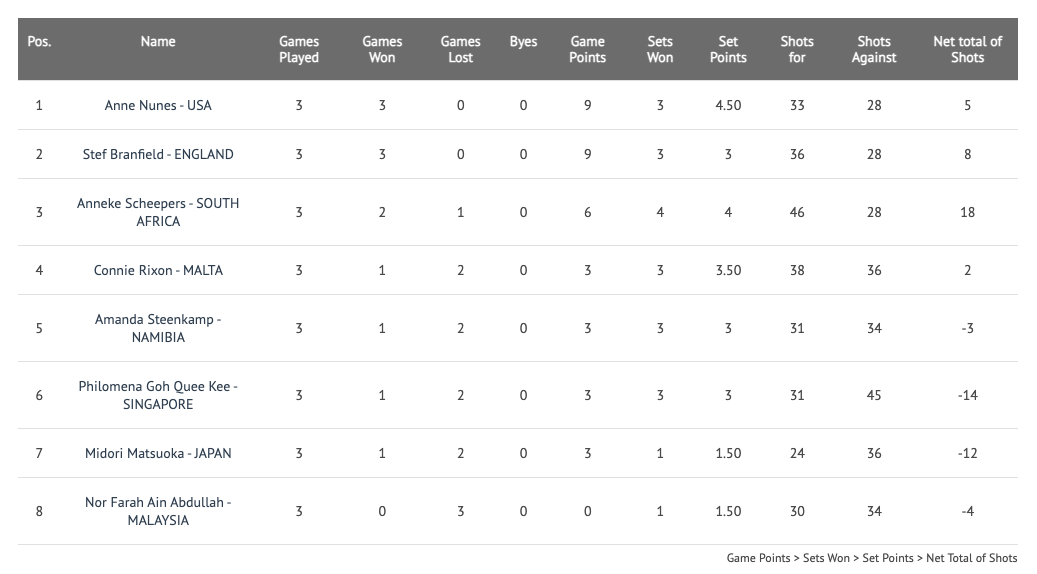Open Anneke Scheepers - SOUTH AFRICA player

pyautogui.click(x=158, y=212)
